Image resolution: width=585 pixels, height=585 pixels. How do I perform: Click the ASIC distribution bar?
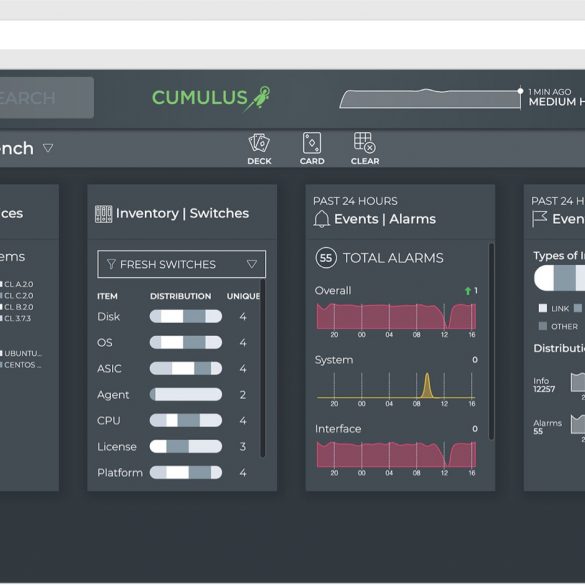point(186,369)
